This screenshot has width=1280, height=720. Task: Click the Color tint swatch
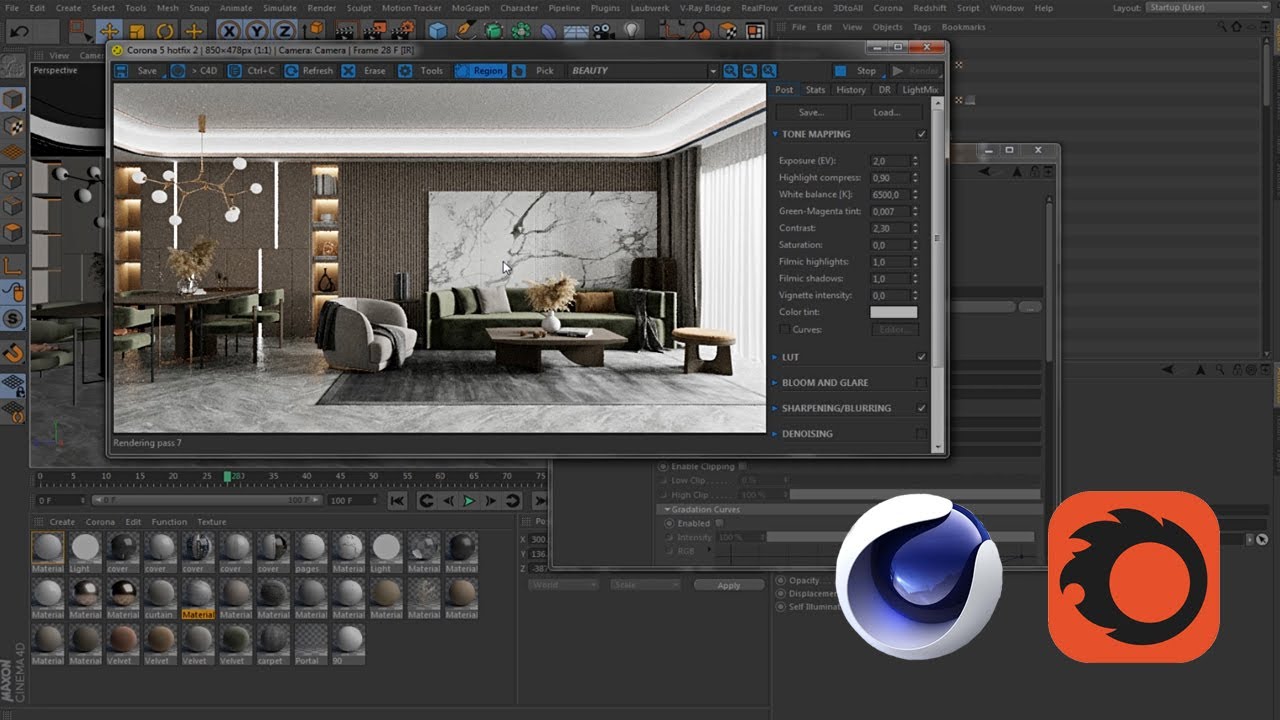(893, 312)
